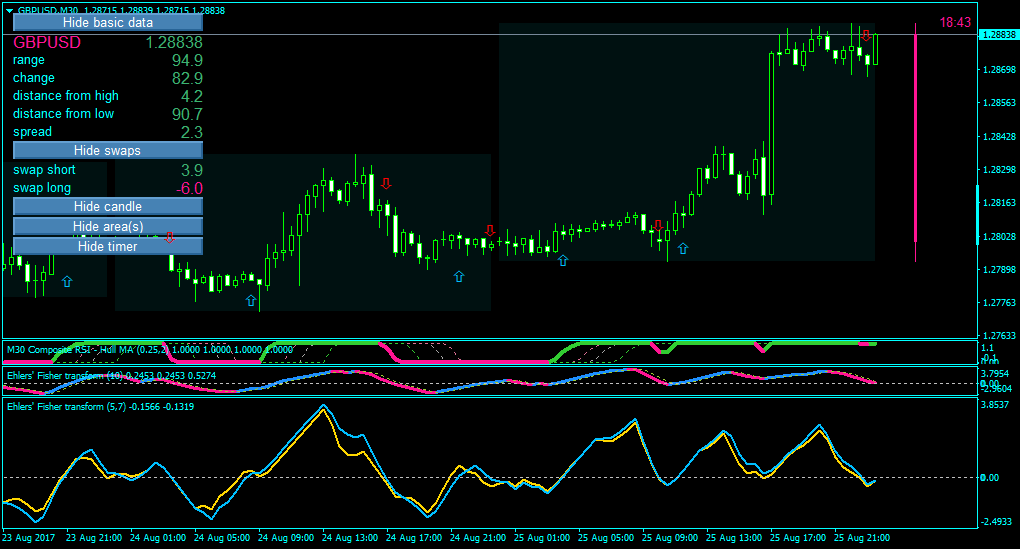
Task: Select the blue up arrow near 24 Aug 21:00
Action: click(x=459, y=276)
